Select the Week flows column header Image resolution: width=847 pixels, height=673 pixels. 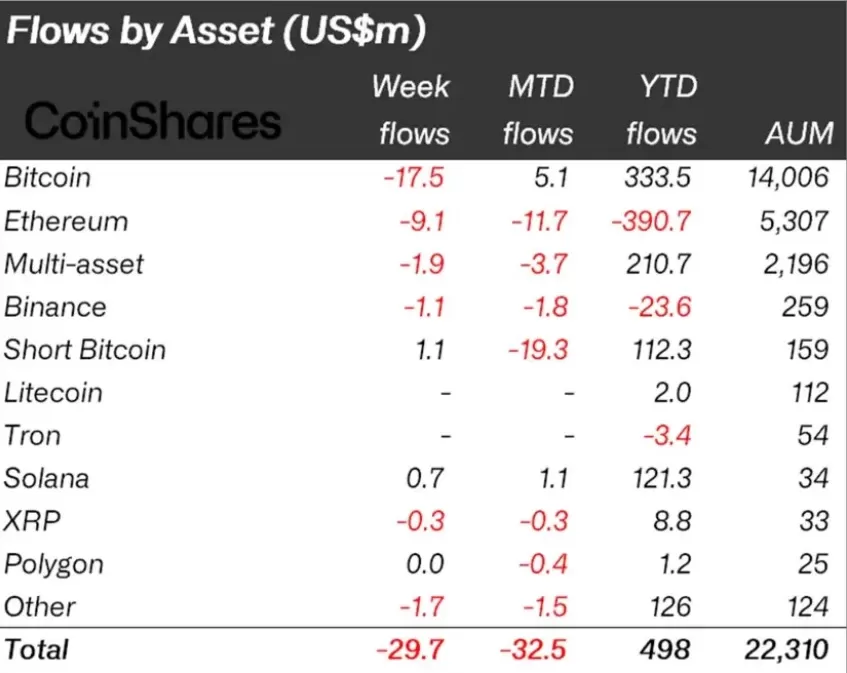(x=410, y=109)
